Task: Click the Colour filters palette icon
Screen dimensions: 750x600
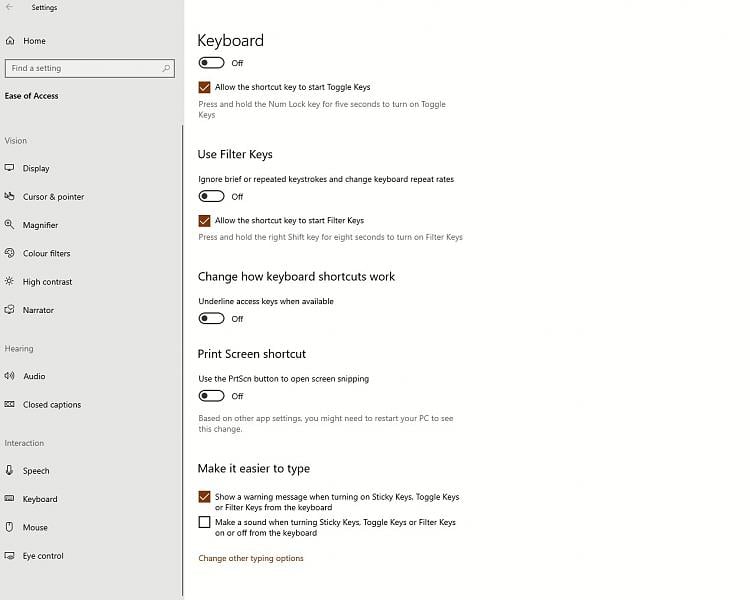Action: click(x=10, y=253)
